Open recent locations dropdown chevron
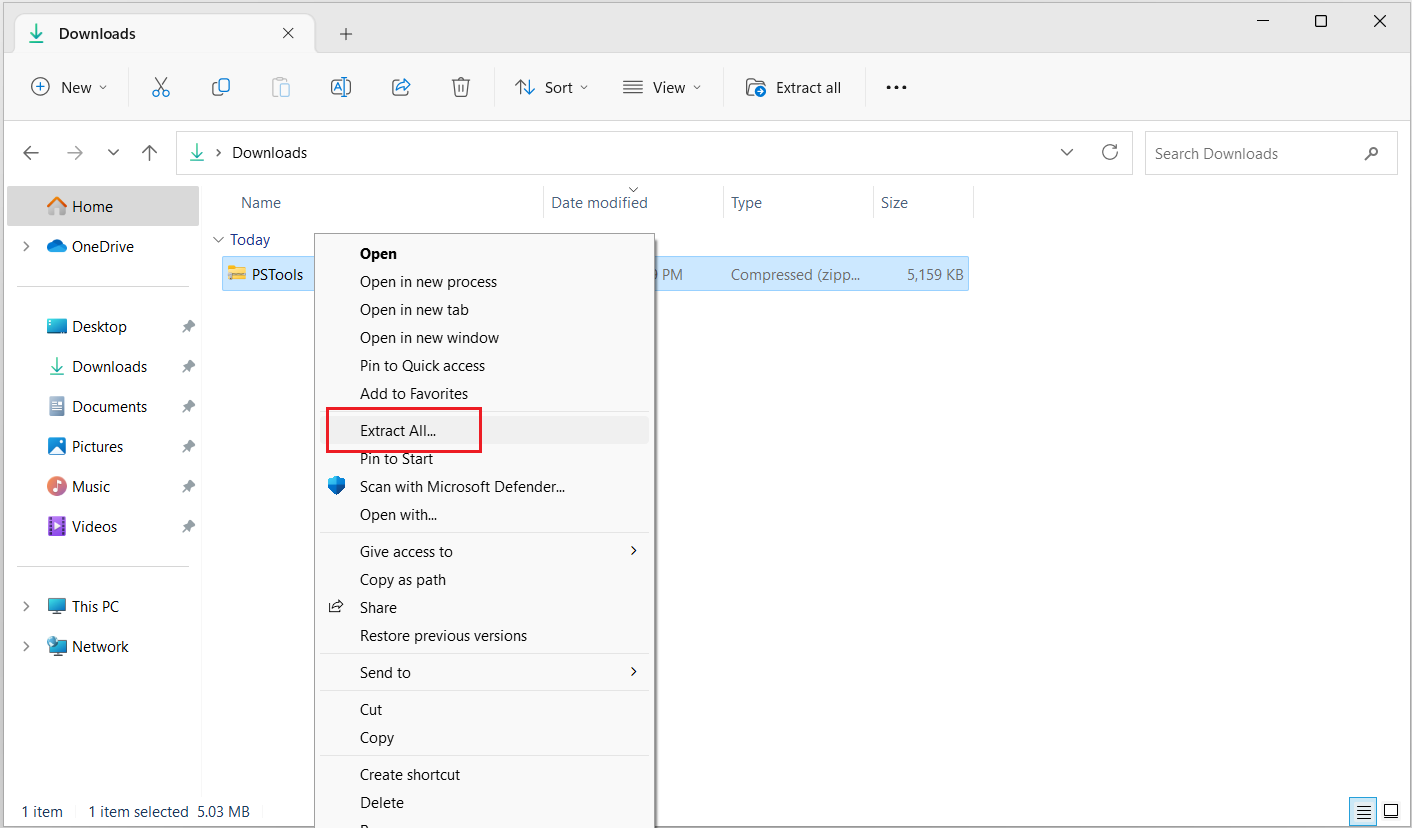Screen dimensions: 1412x828 (113, 153)
